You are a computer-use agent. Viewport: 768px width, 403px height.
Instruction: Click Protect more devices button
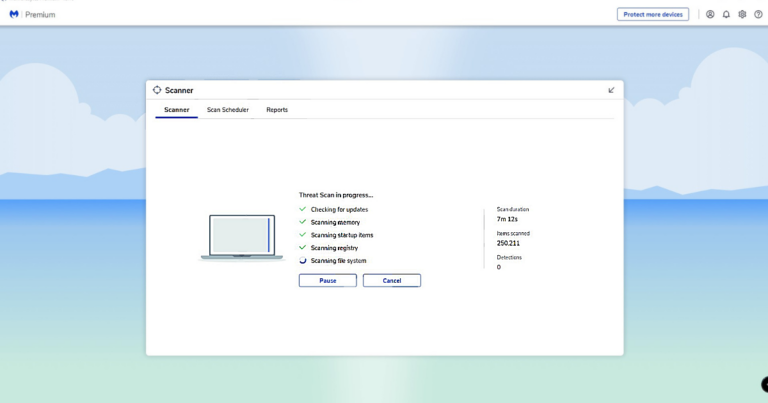point(652,15)
